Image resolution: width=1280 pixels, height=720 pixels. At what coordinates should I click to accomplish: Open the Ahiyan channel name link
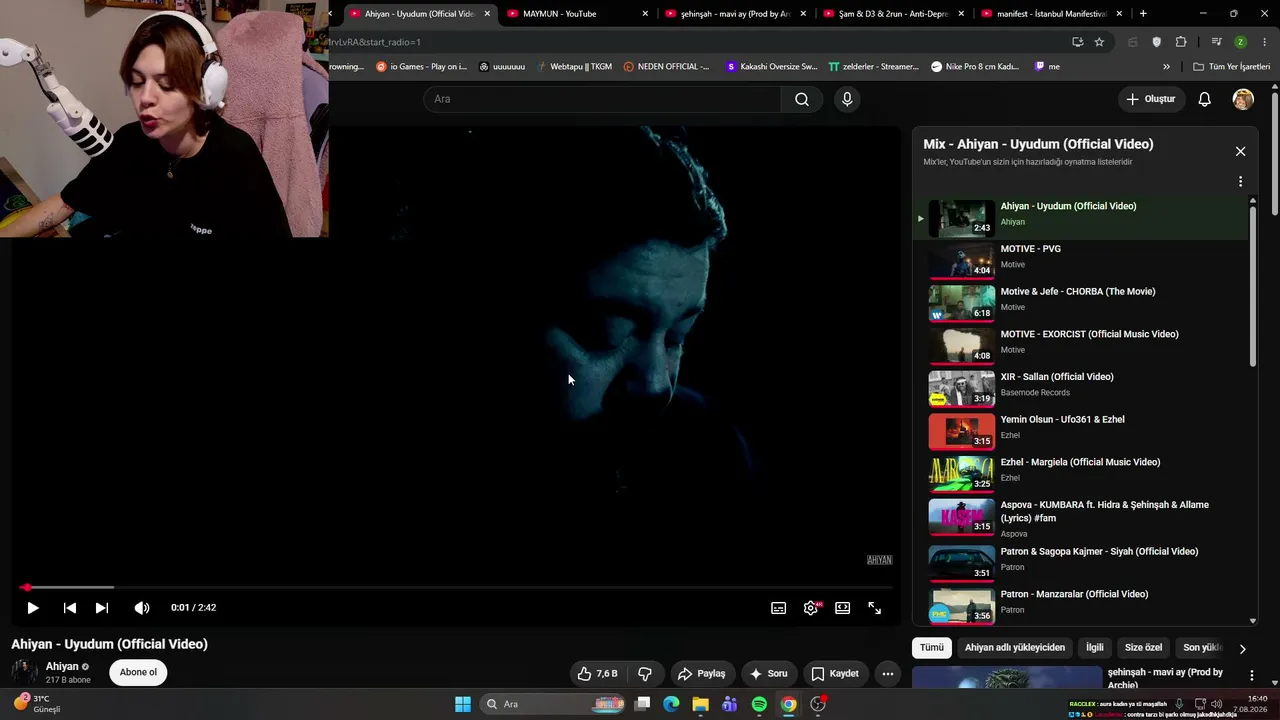(62, 667)
